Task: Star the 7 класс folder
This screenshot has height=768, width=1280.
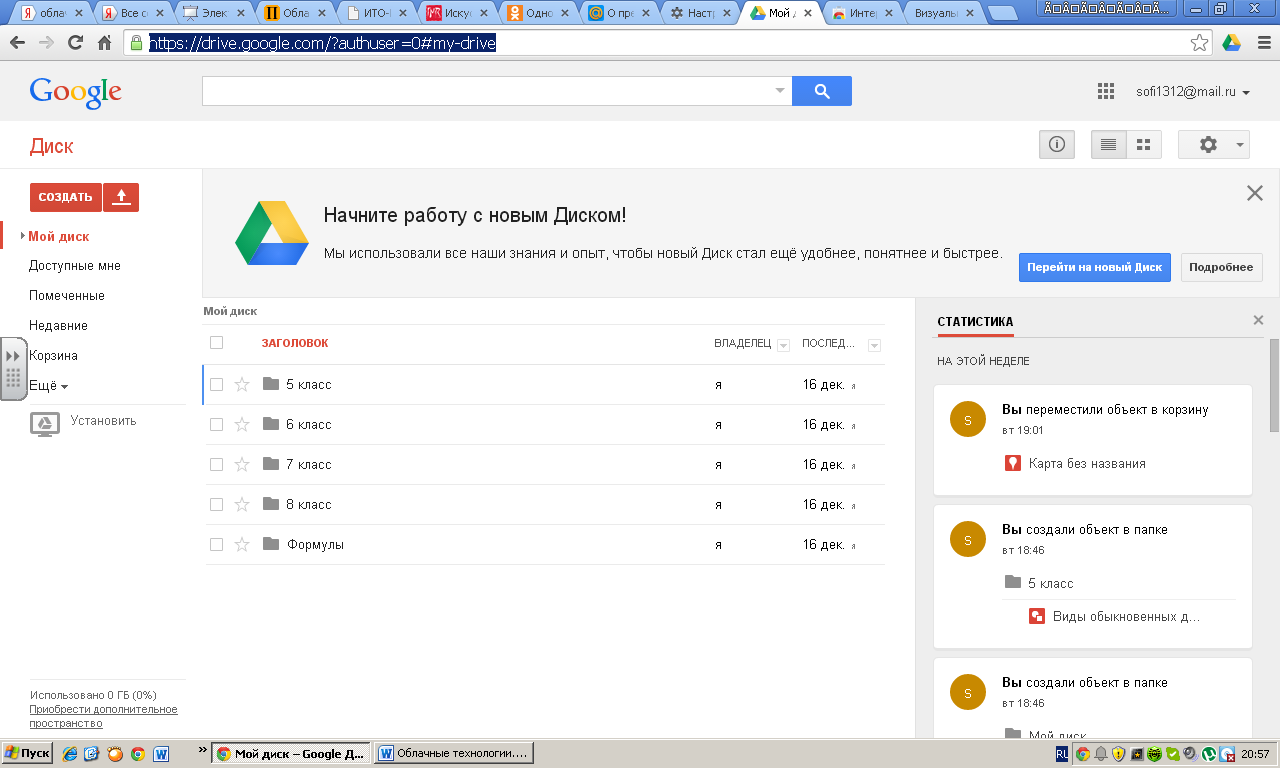Action: [x=241, y=464]
